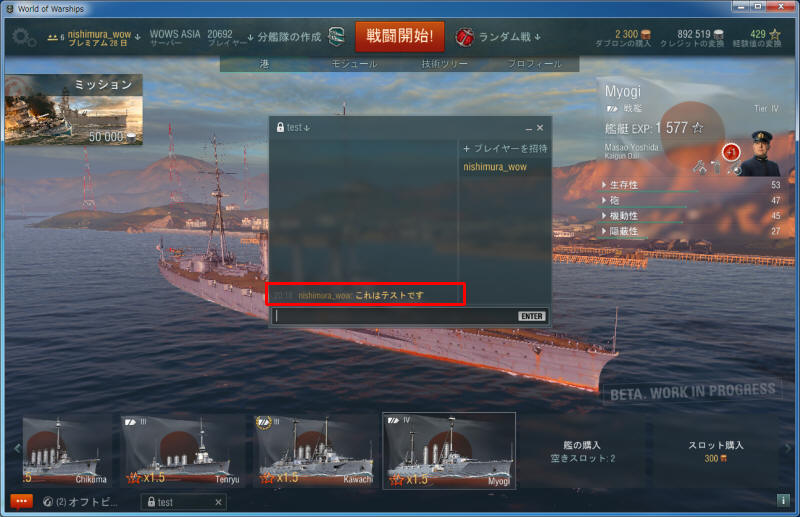
Task: Close the test chat tab at bottom
Action: pos(218,502)
